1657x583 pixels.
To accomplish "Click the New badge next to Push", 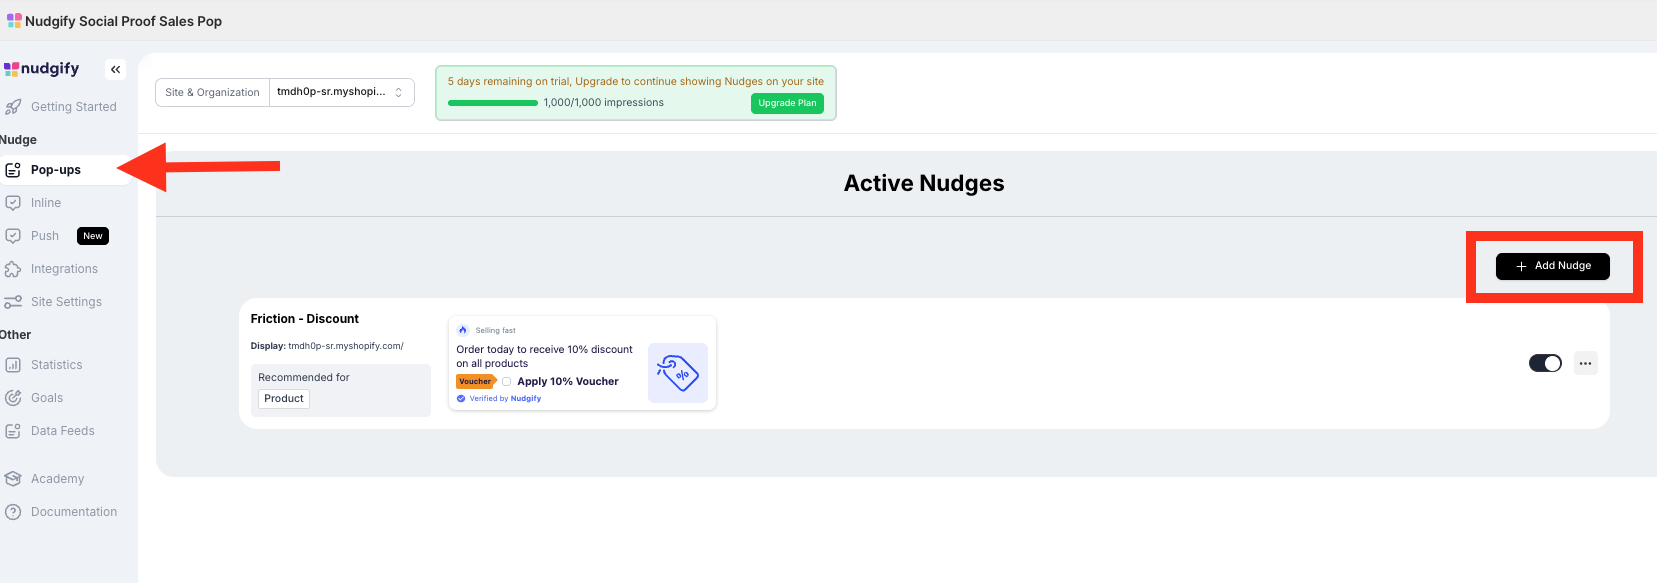I will pyautogui.click(x=93, y=236).
